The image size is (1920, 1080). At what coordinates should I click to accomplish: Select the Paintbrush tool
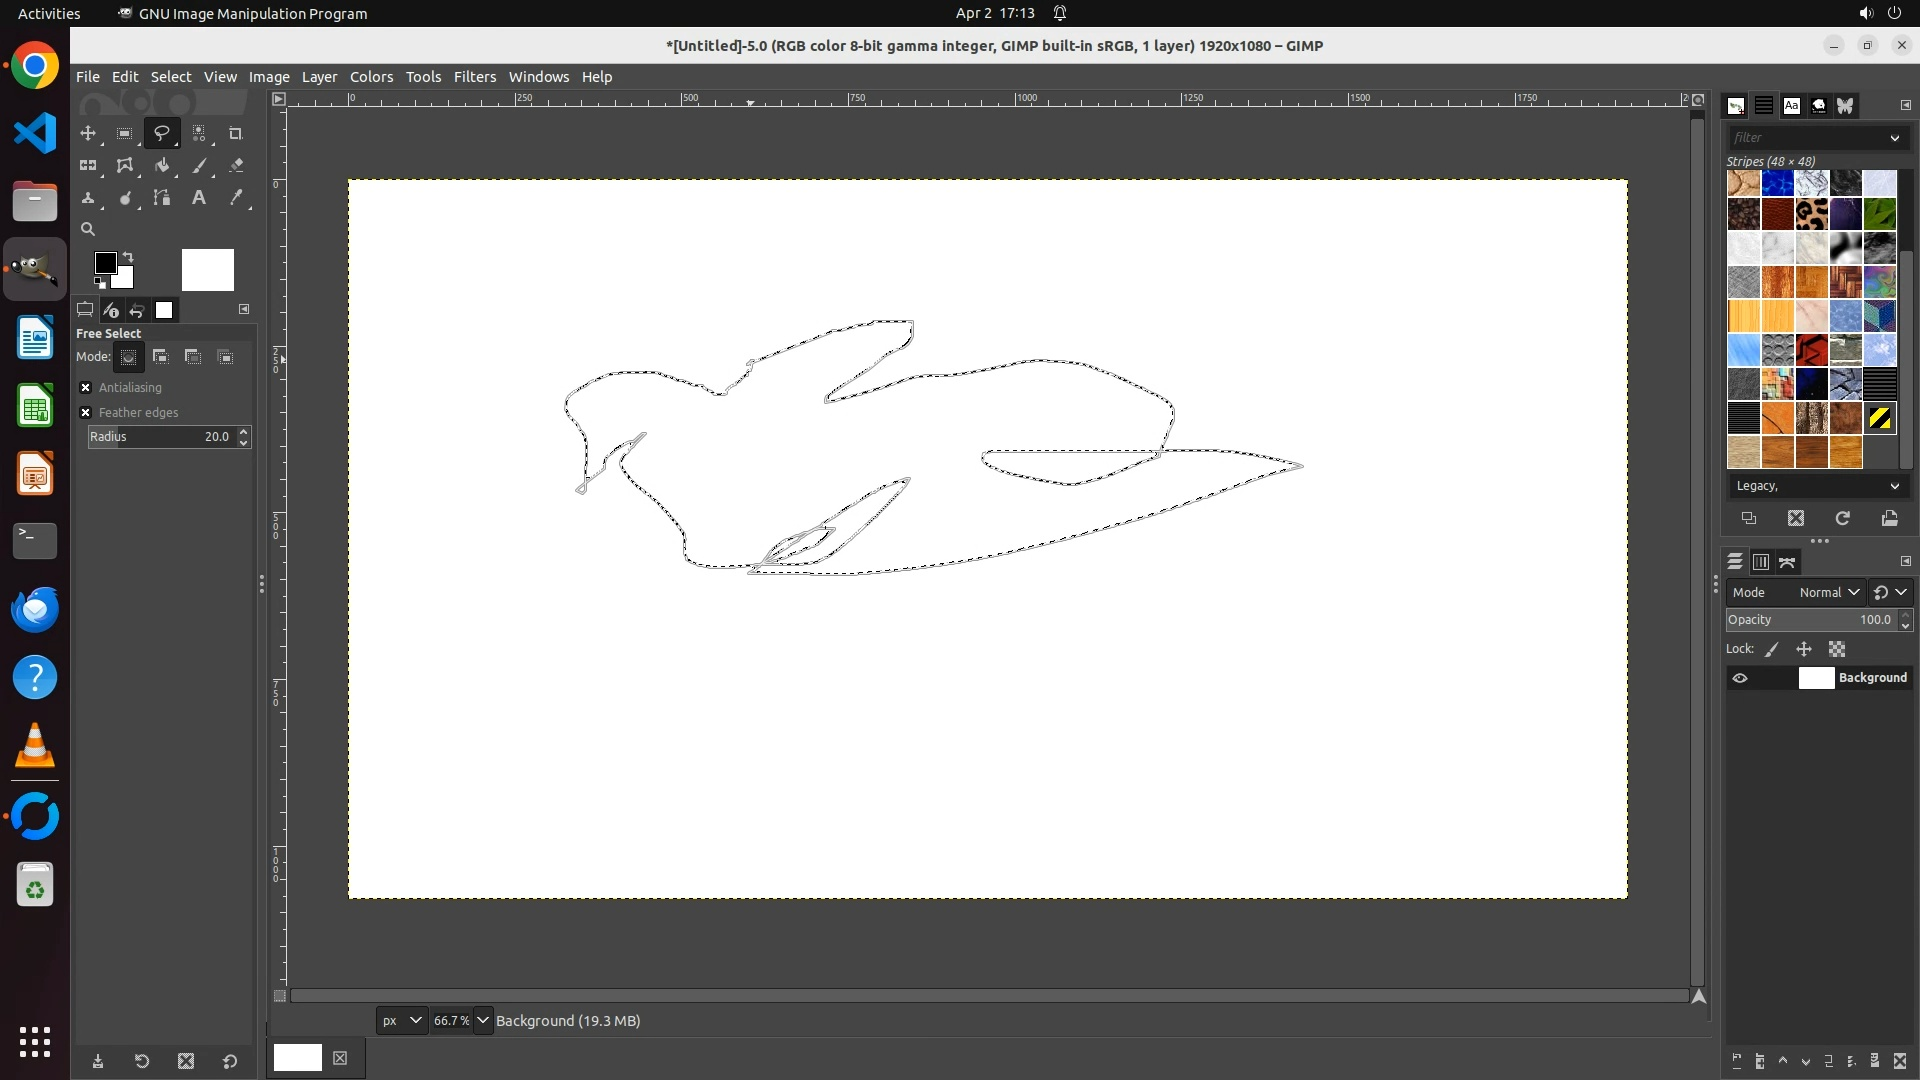pyautogui.click(x=199, y=166)
